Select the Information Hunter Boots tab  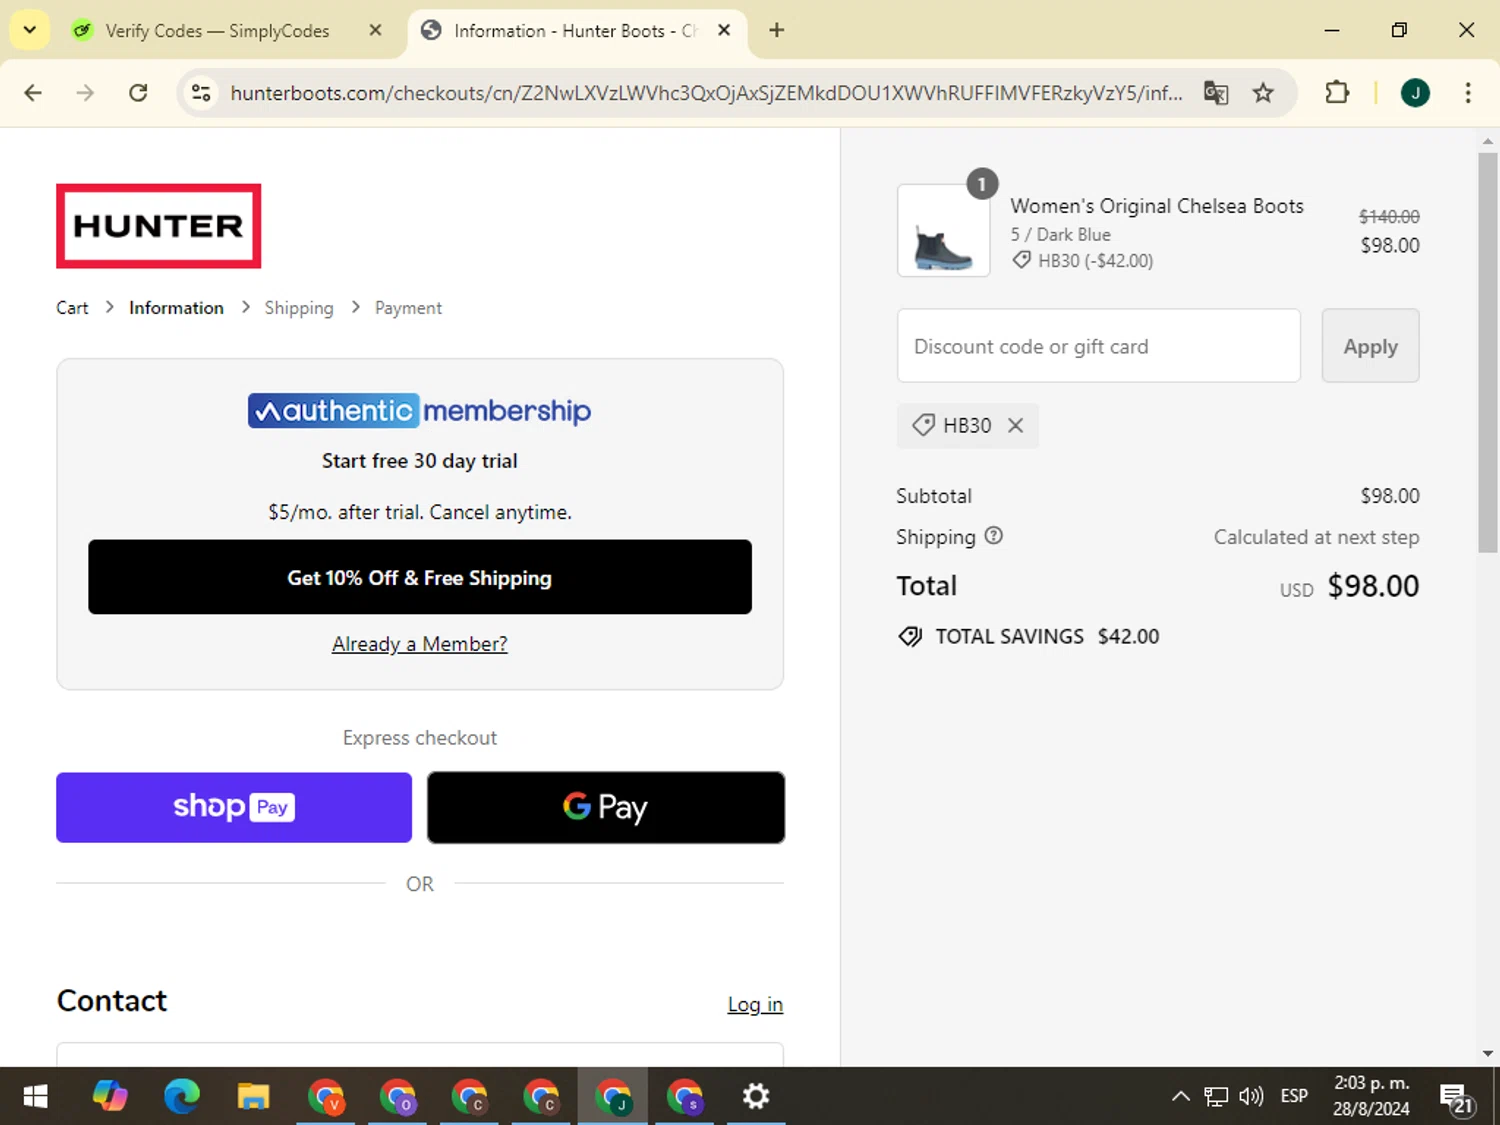[x=575, y=30]
